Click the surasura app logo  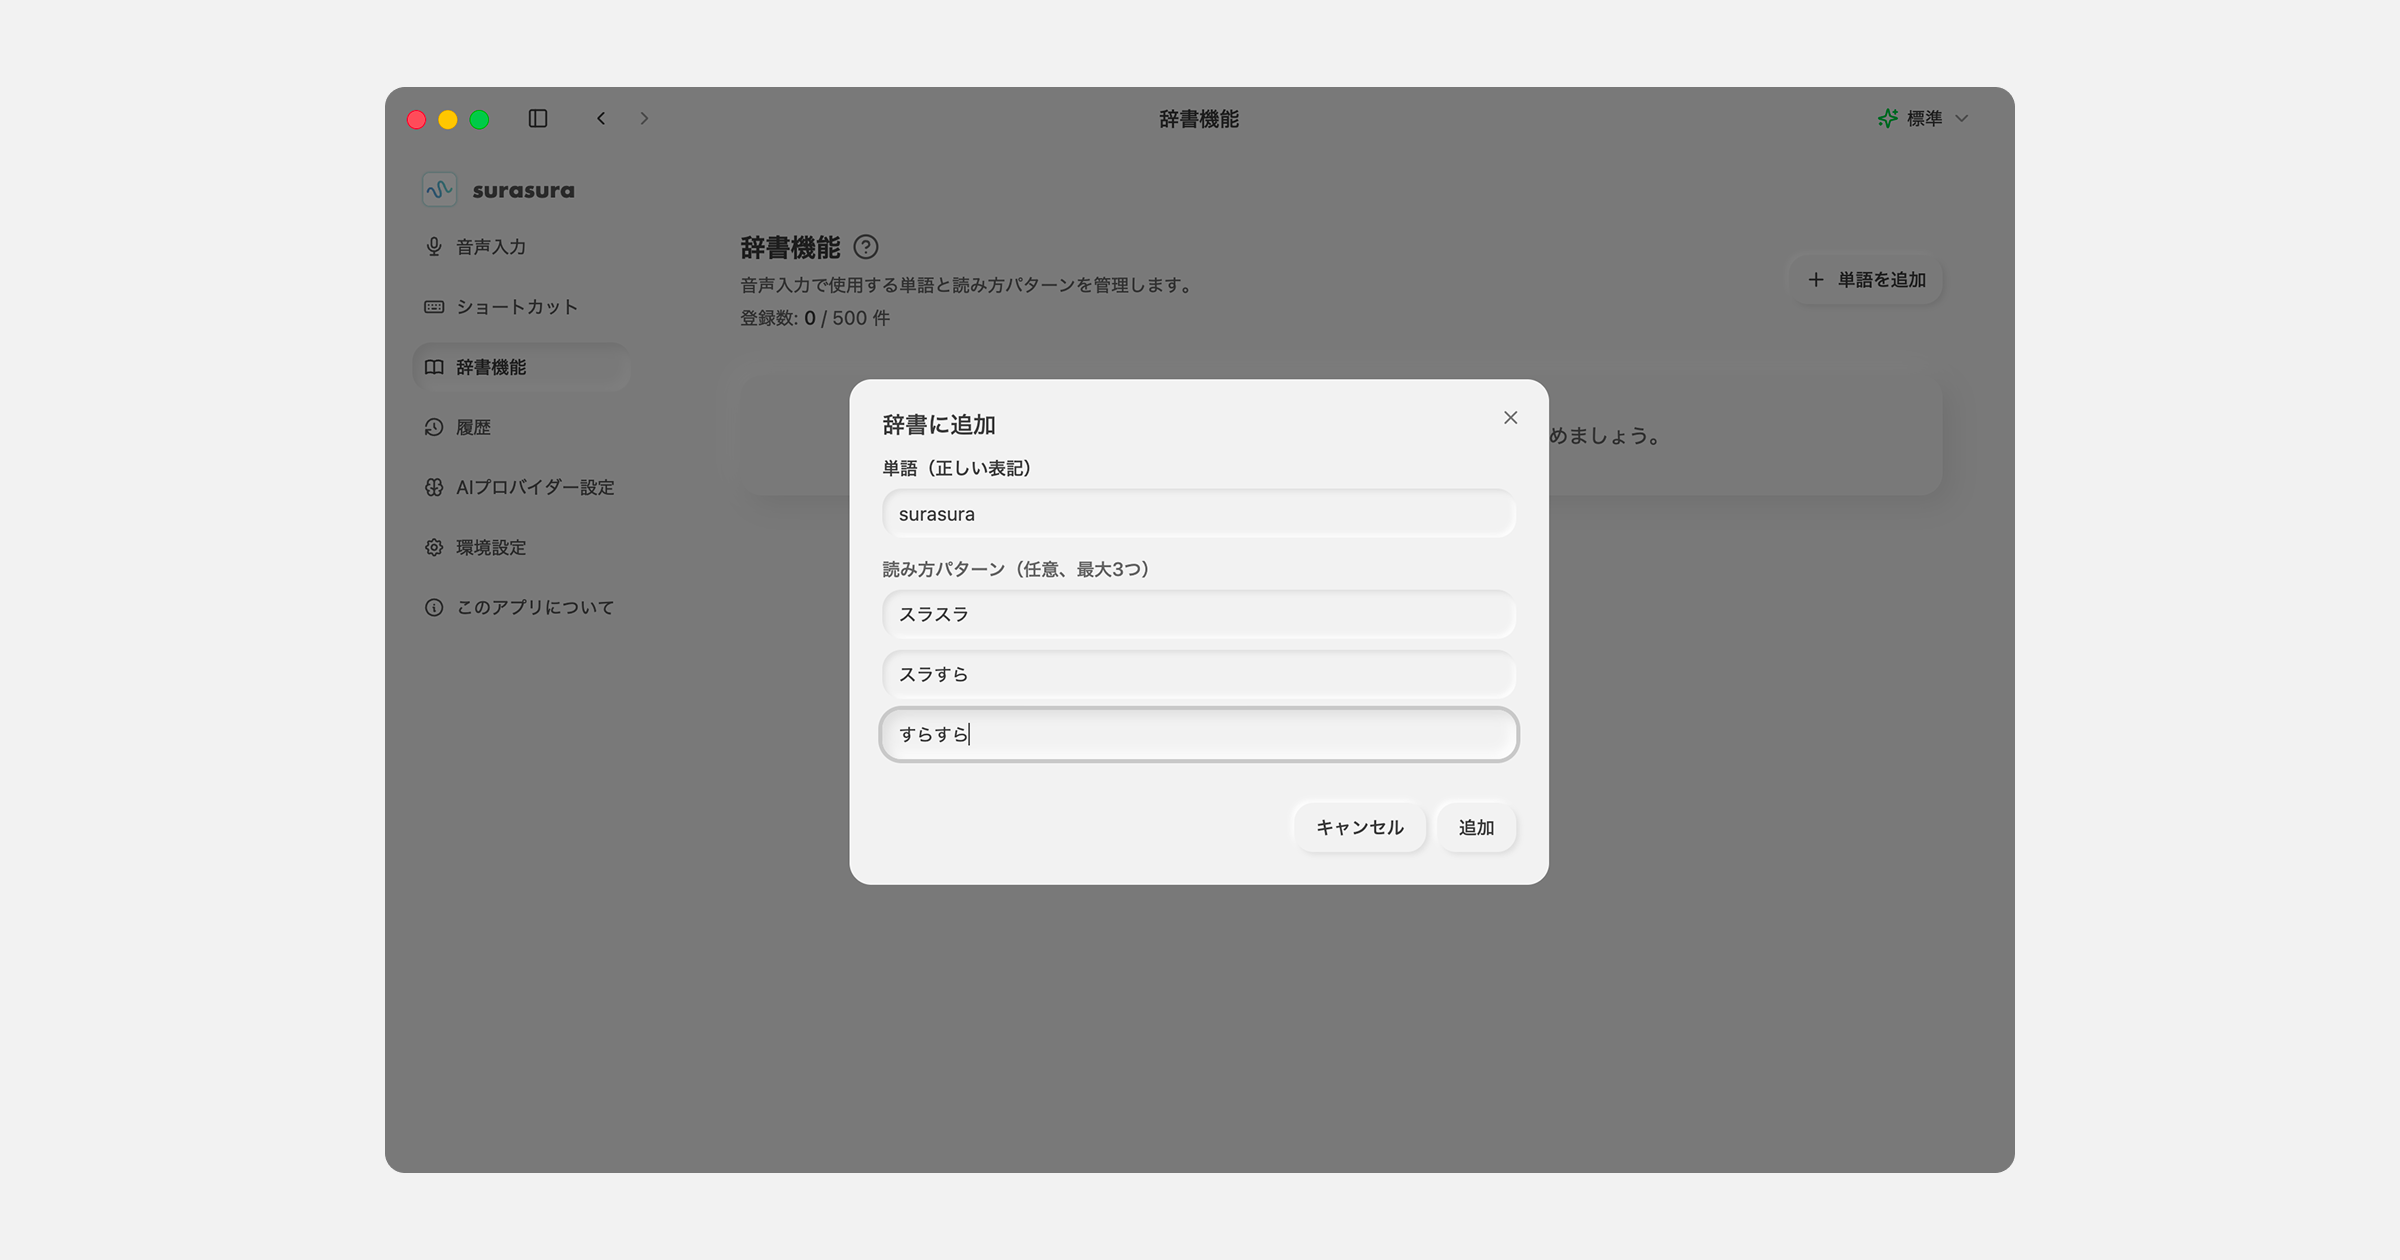tap(439, 189)
